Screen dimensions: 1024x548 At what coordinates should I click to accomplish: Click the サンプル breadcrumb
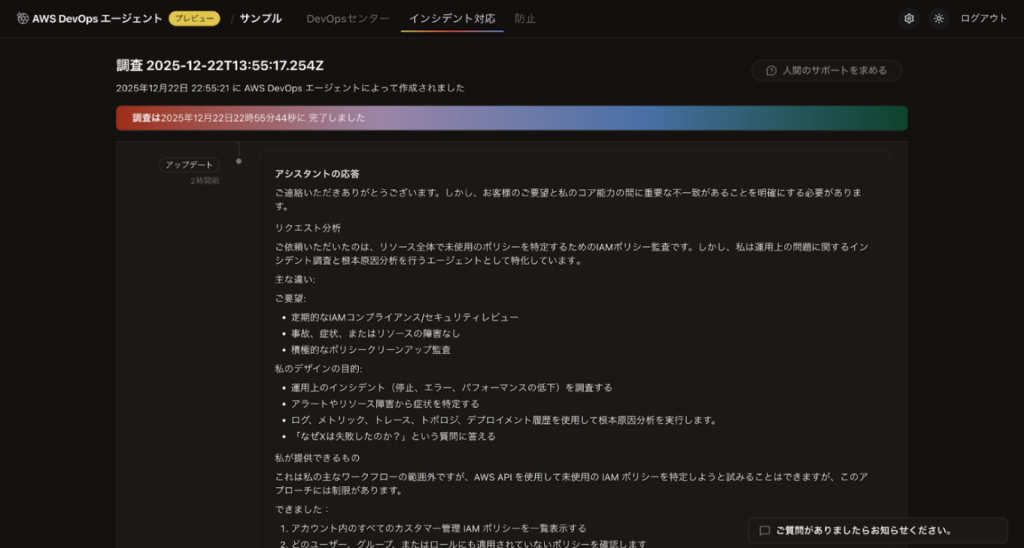click(260, 18)
